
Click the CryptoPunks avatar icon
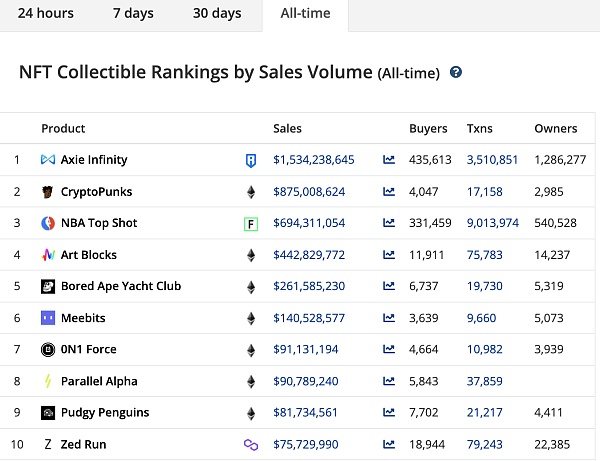pos(48,192)
